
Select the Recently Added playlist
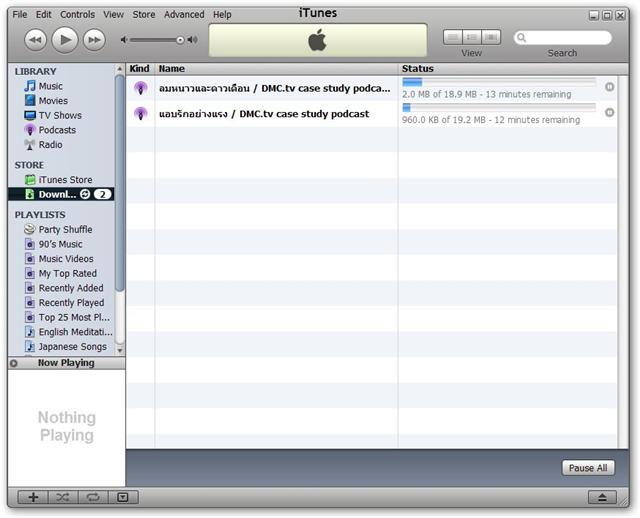(x=70, y=288)
